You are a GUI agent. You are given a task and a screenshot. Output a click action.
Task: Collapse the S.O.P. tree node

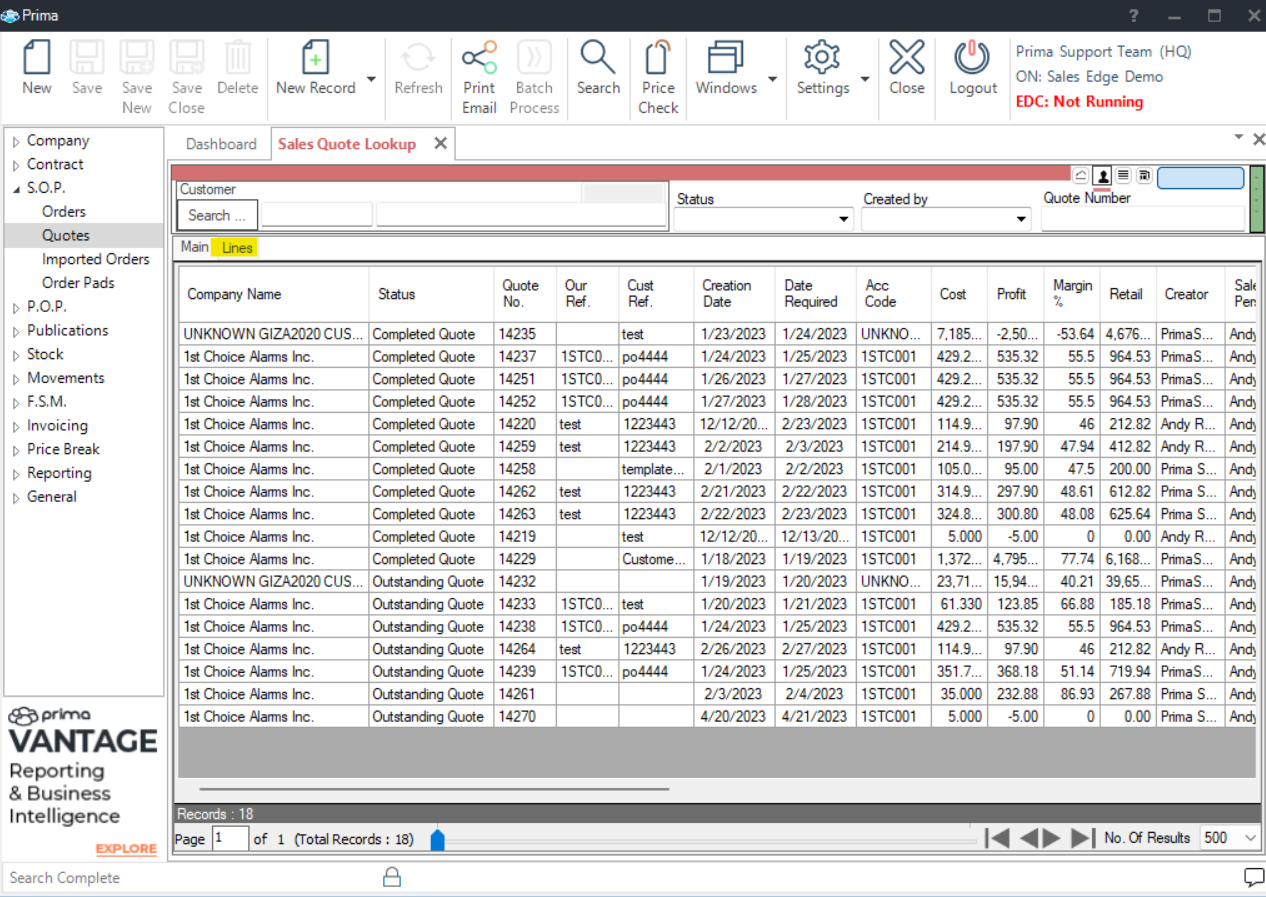coord(16,188)
